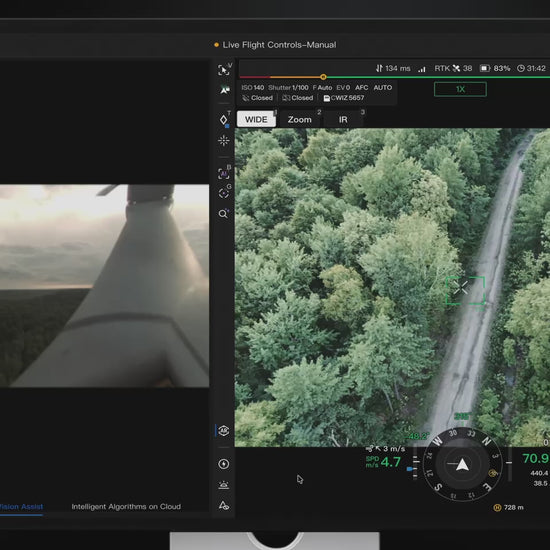Click the ISO 140 setting
Viewport: 550px width, 550px height.
253,87
